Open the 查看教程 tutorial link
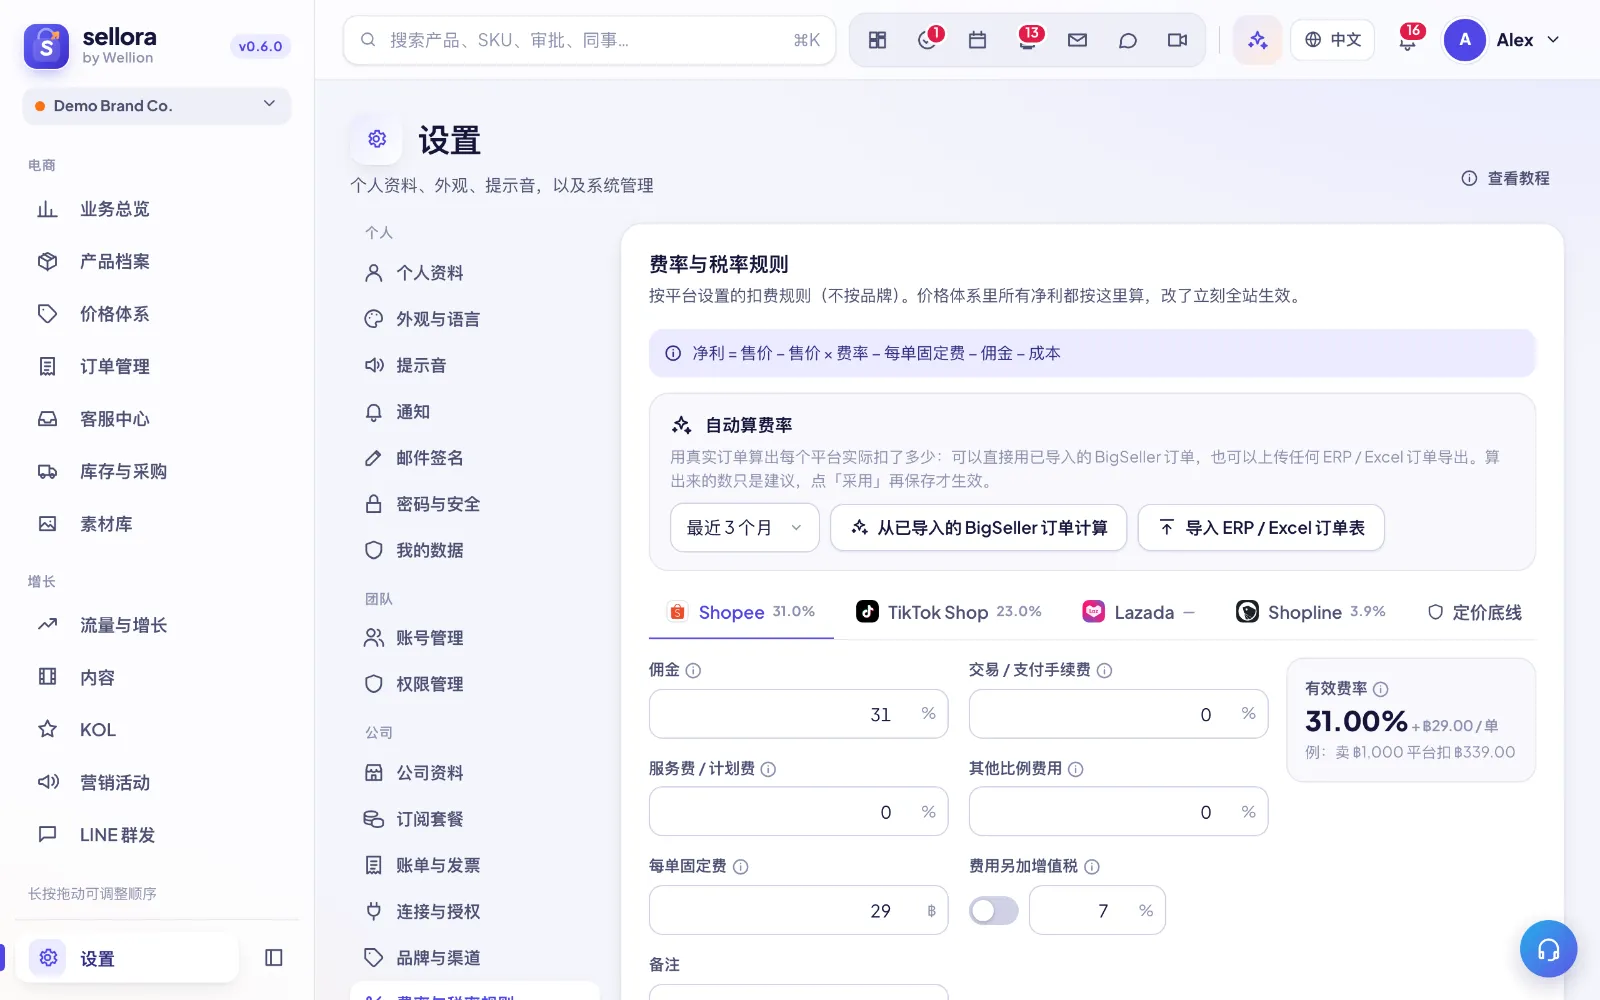 point(1506,178)
